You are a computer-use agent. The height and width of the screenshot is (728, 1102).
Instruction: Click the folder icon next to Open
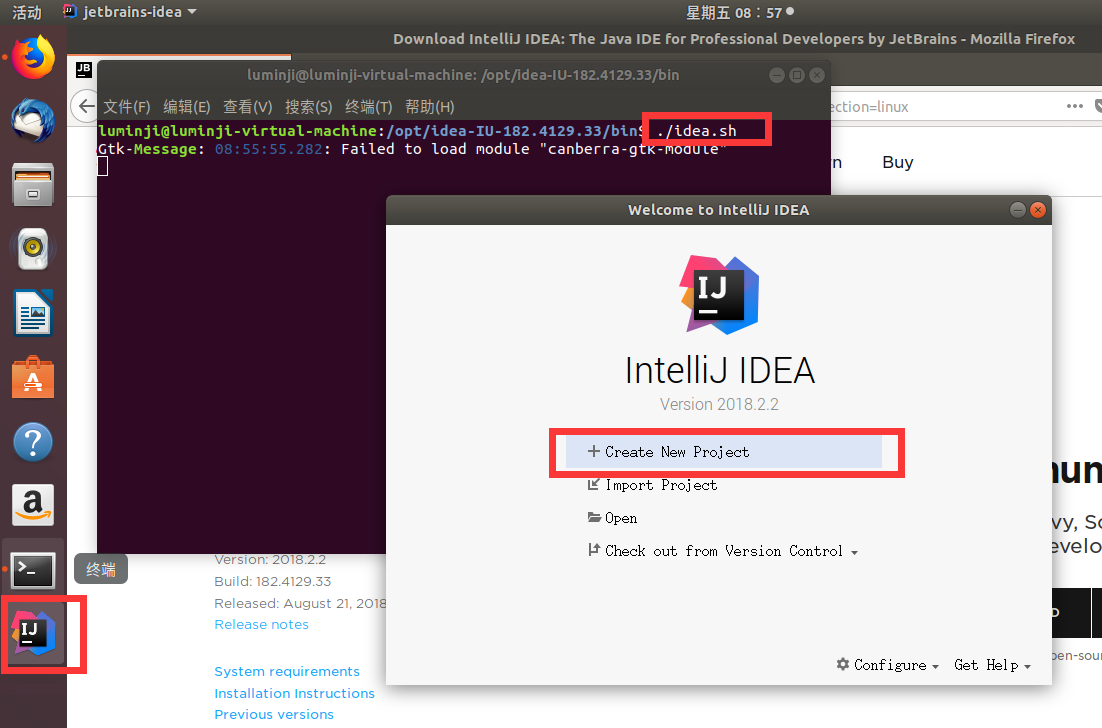coord(595,517)
